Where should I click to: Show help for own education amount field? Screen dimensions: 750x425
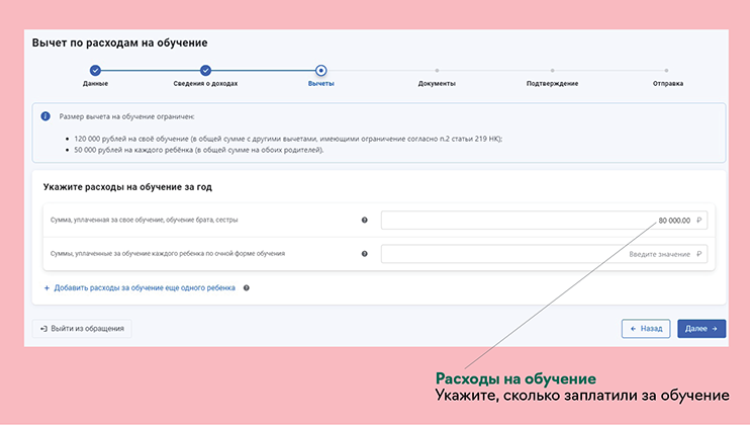point(364,220)
